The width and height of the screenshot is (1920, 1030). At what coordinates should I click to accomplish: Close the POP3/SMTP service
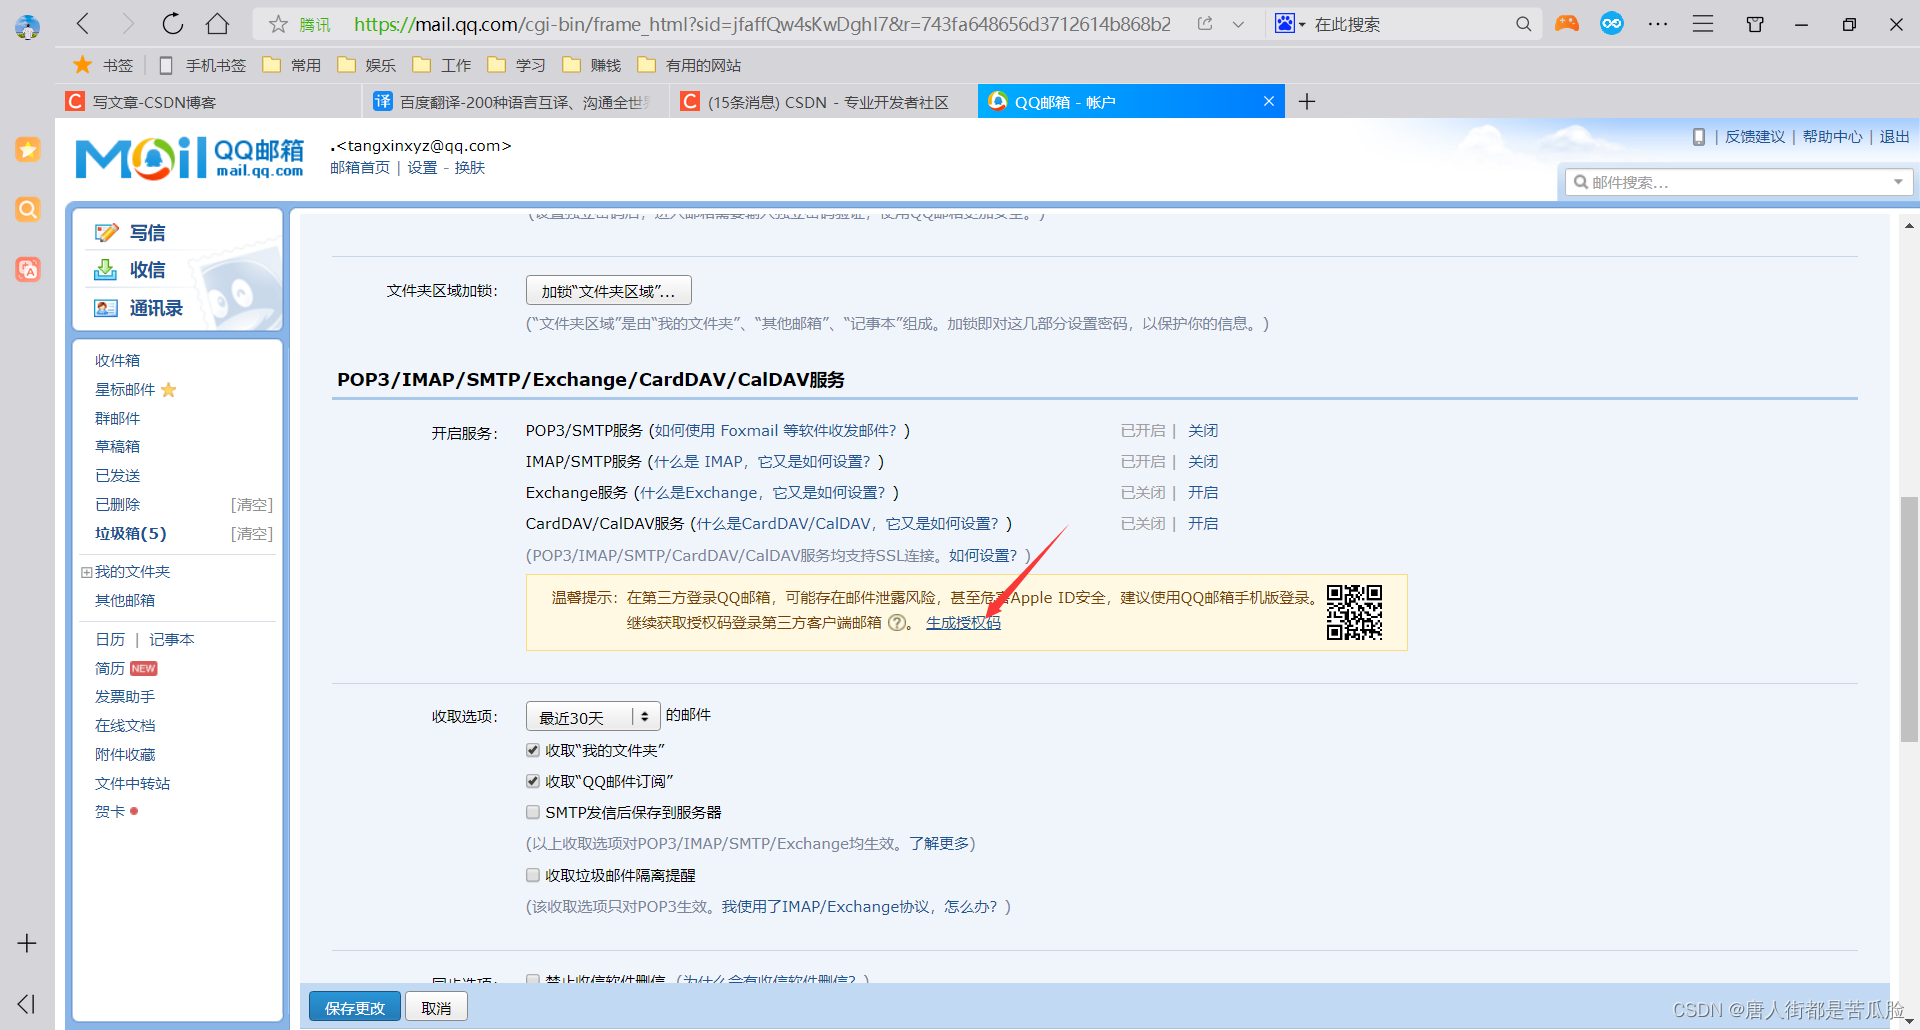pos(1203,431)
